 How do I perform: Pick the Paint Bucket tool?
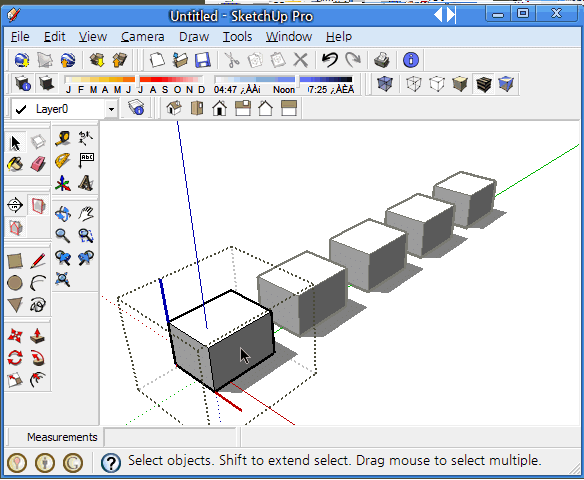pyautogui.click(x=15, y=164)
